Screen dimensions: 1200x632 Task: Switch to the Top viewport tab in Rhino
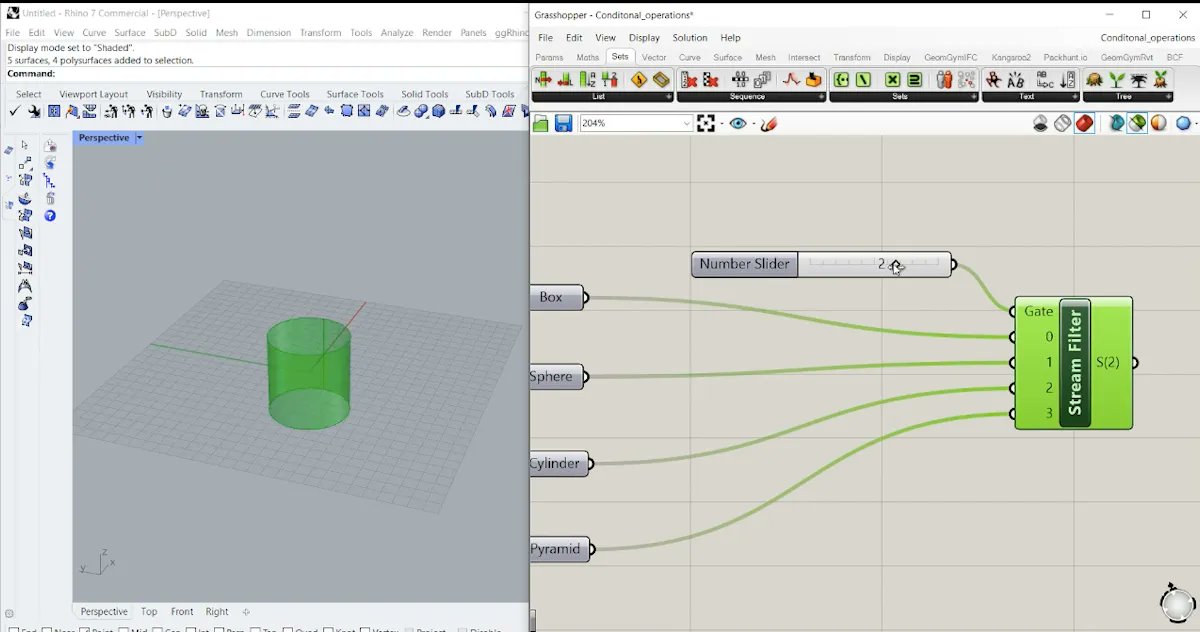pyautogui.click(x=149, y=612)
